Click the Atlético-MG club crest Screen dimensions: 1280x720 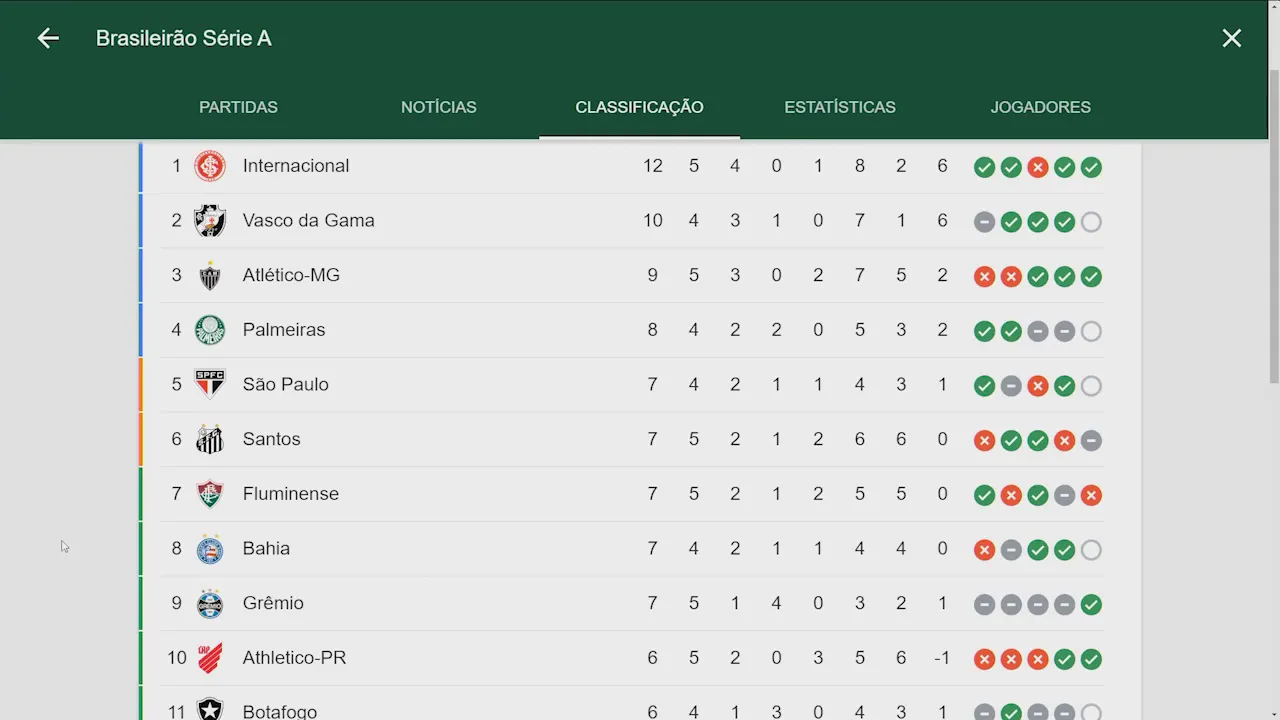coord(210,275)
